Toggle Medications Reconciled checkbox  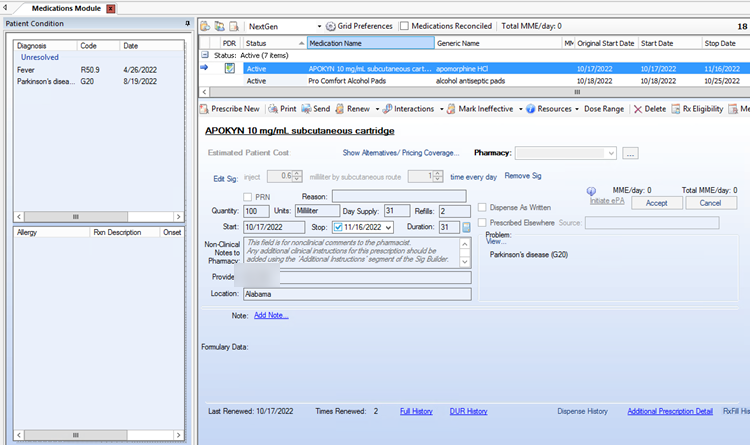(404, 26)
